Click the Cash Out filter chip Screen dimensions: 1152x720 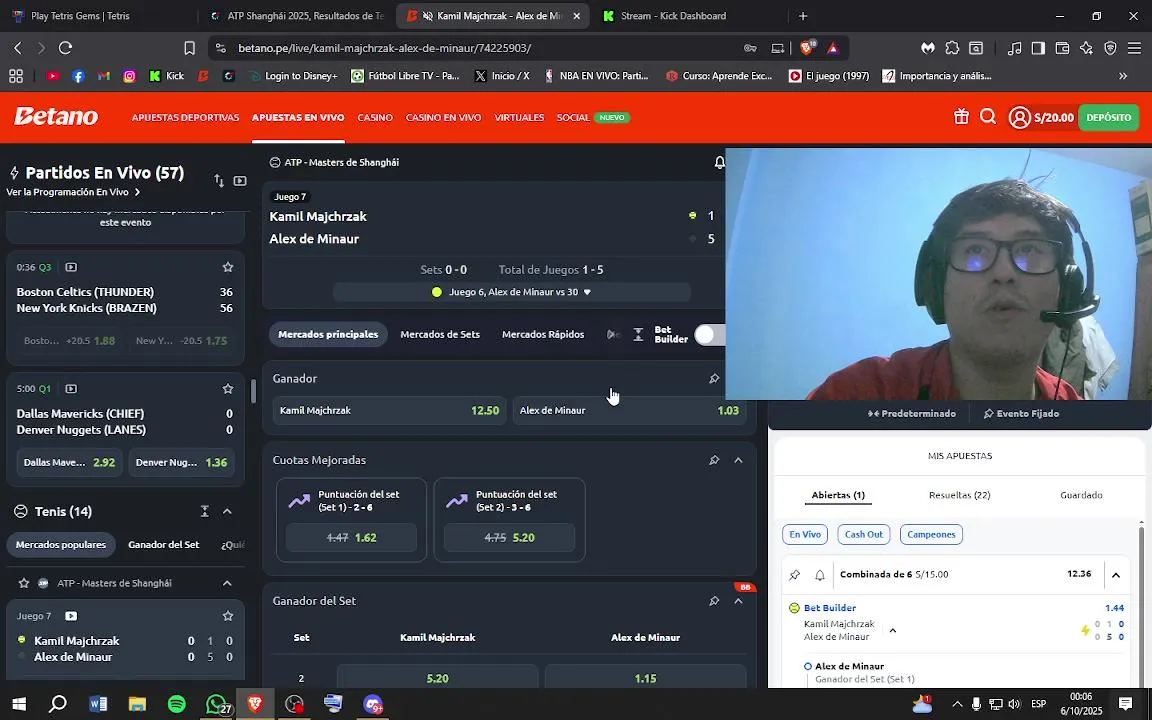(x=863, y=535)
